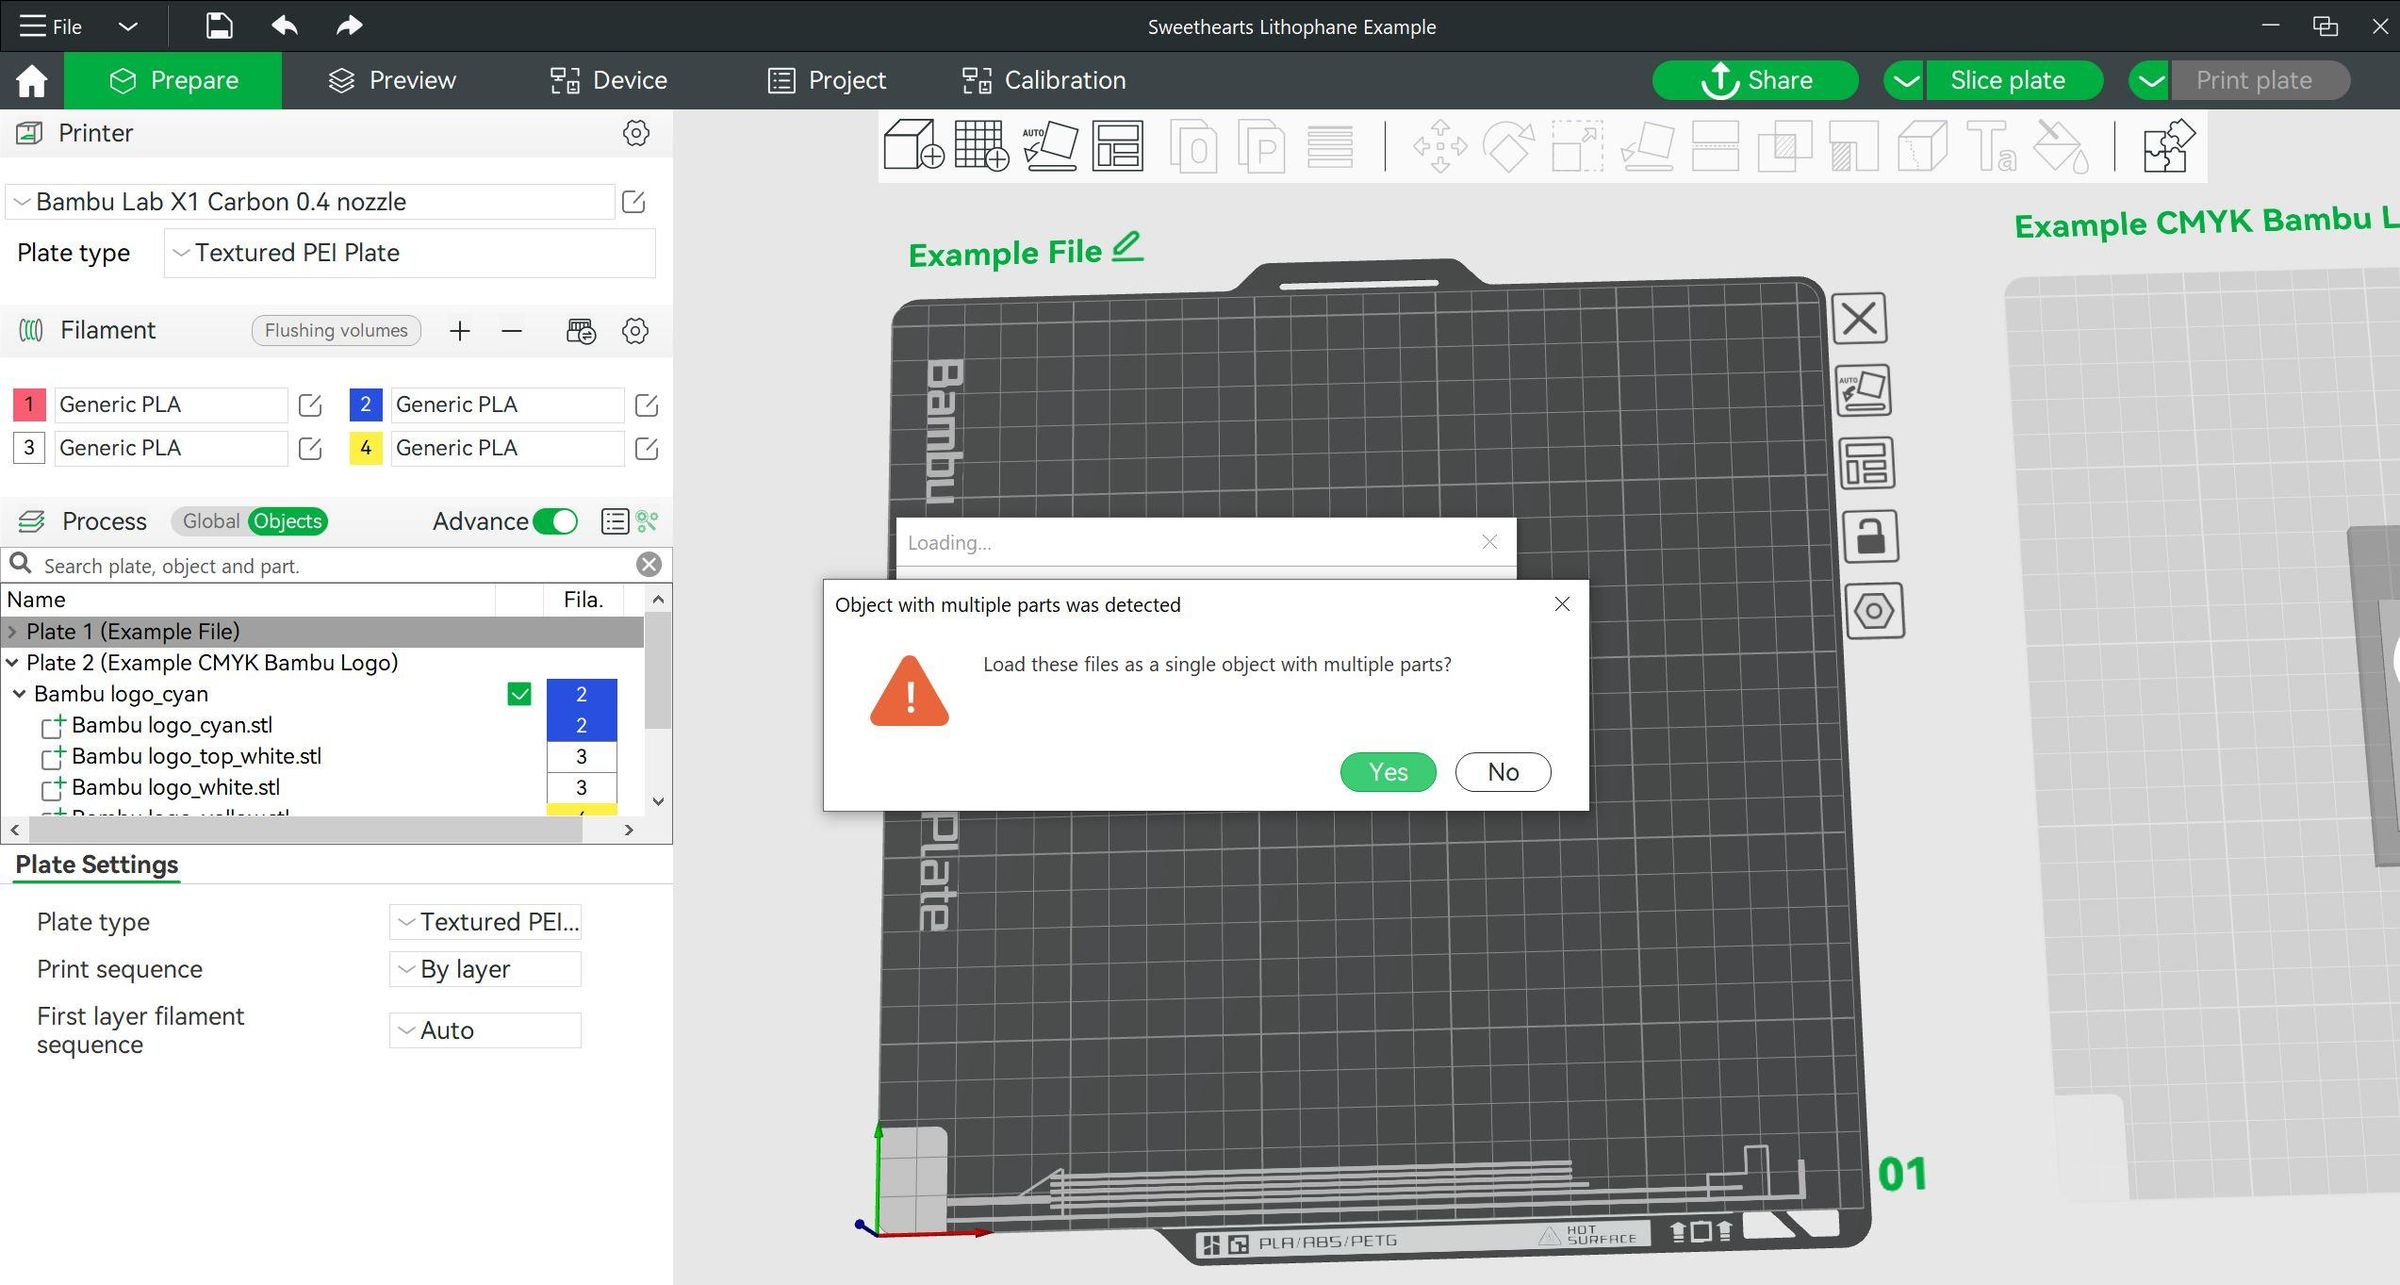Open Plate Settings plate type dropdown
Viewport: 2400px width, 1285px height.
[x=485, y=921]
